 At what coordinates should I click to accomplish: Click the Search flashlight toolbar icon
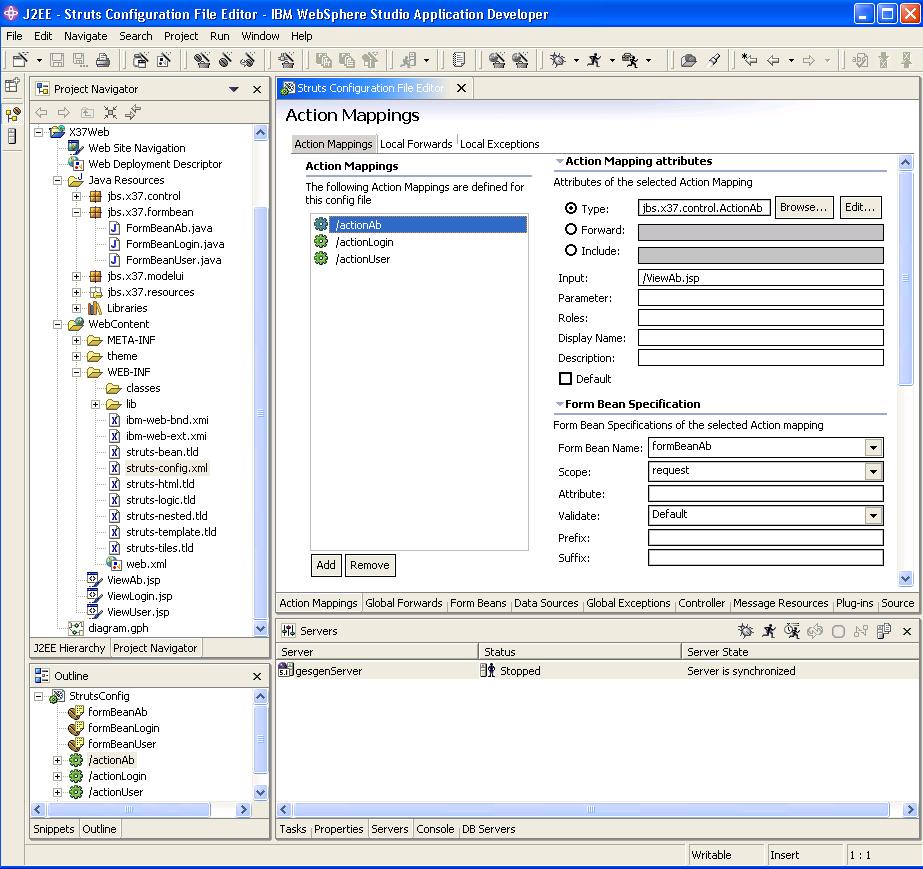pyautogui.click(x=715, y=59)
